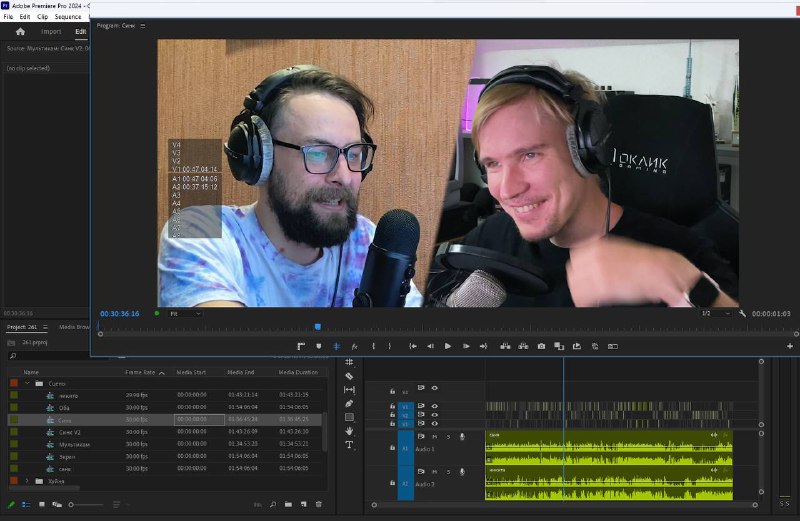800x521 pixels.
Task: Select the Project: 261 panel tab
Action: pos(21,327)
